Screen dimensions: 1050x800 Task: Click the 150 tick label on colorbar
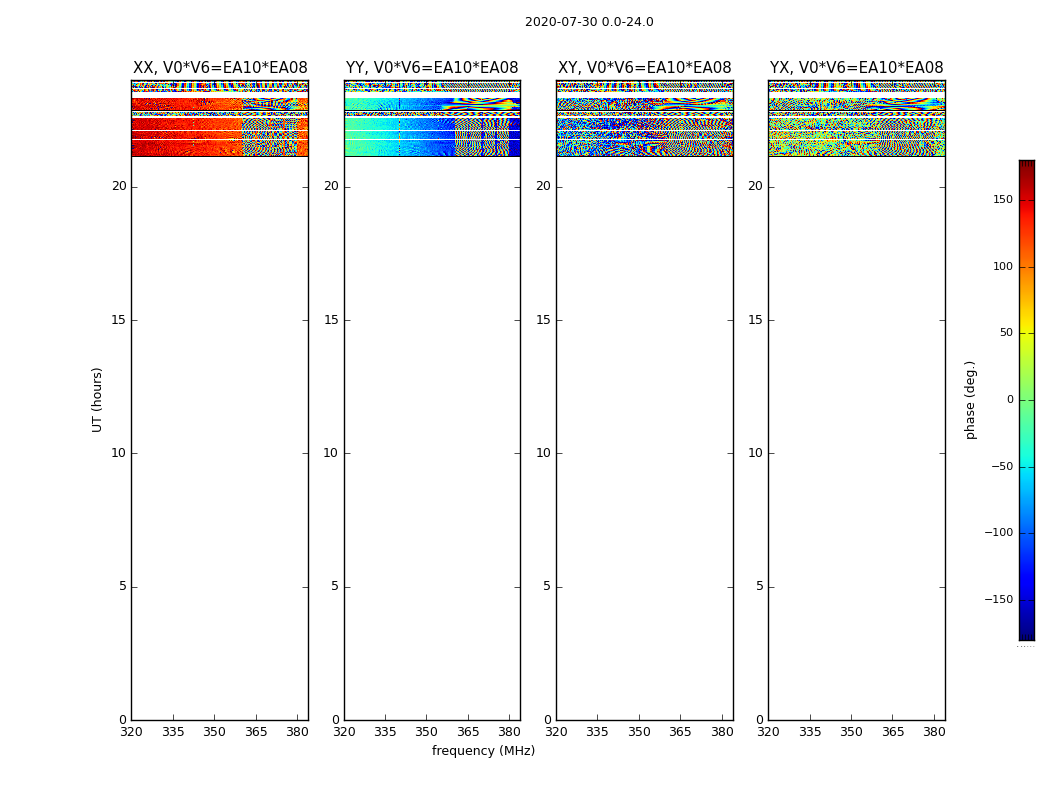click(1002, 200)
